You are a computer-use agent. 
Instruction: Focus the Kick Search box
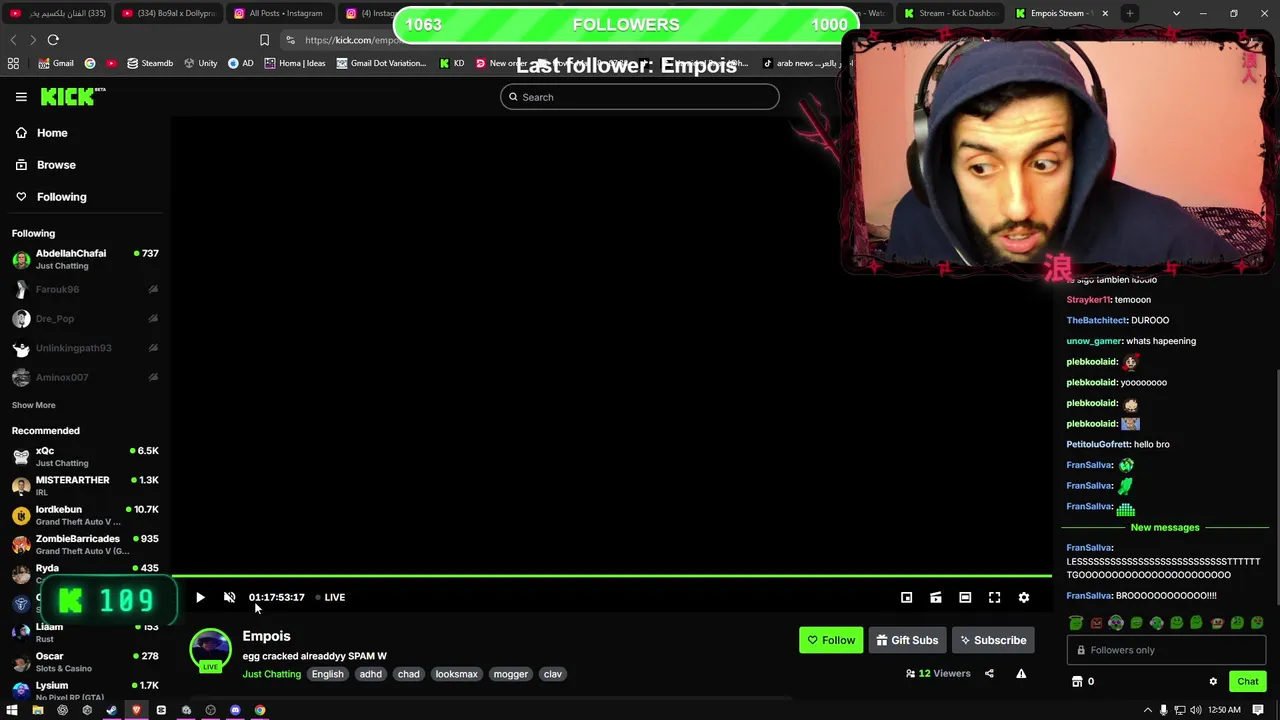click(640, 97)
